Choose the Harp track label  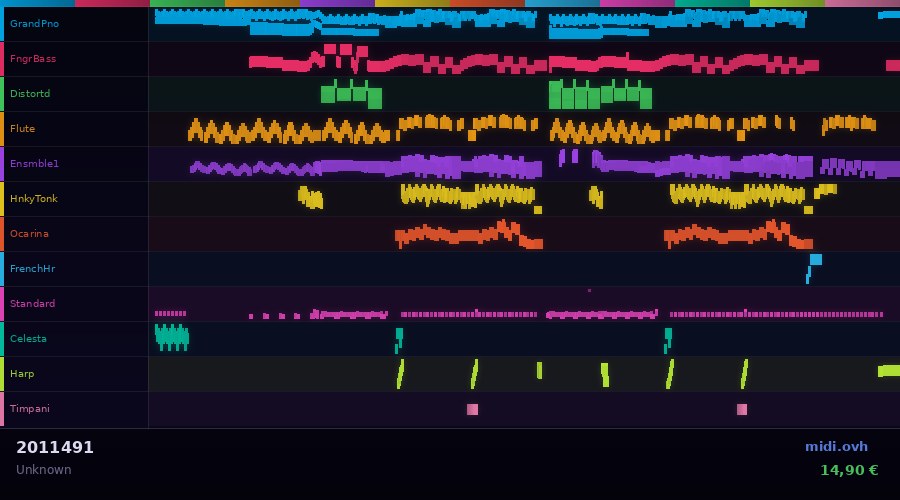[x=22, y=374]
